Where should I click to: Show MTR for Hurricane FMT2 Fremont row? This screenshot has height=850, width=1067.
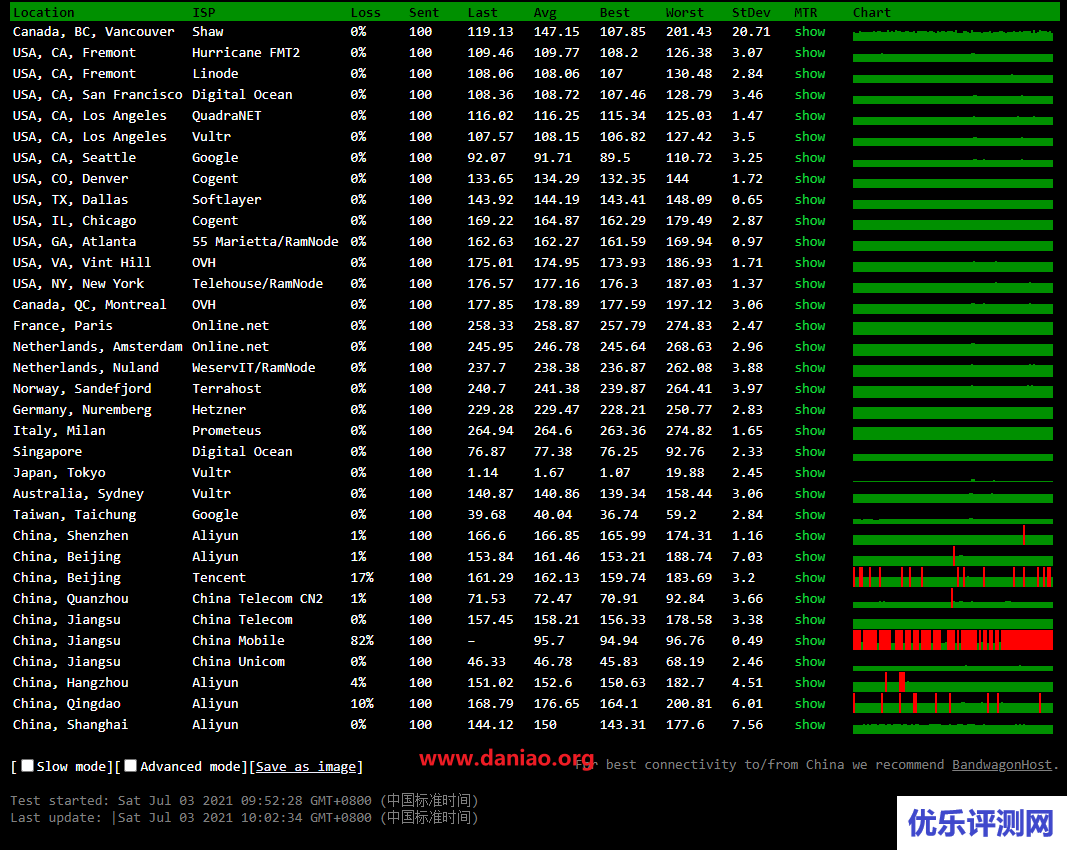[x=810, y=52]
